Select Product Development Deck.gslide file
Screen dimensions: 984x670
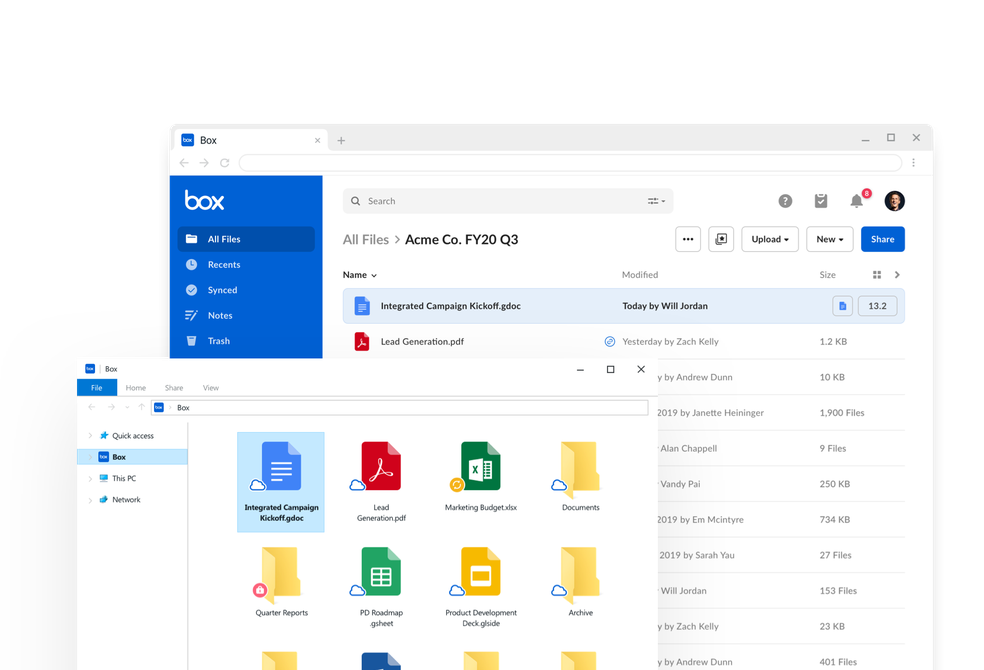(481, 587)
